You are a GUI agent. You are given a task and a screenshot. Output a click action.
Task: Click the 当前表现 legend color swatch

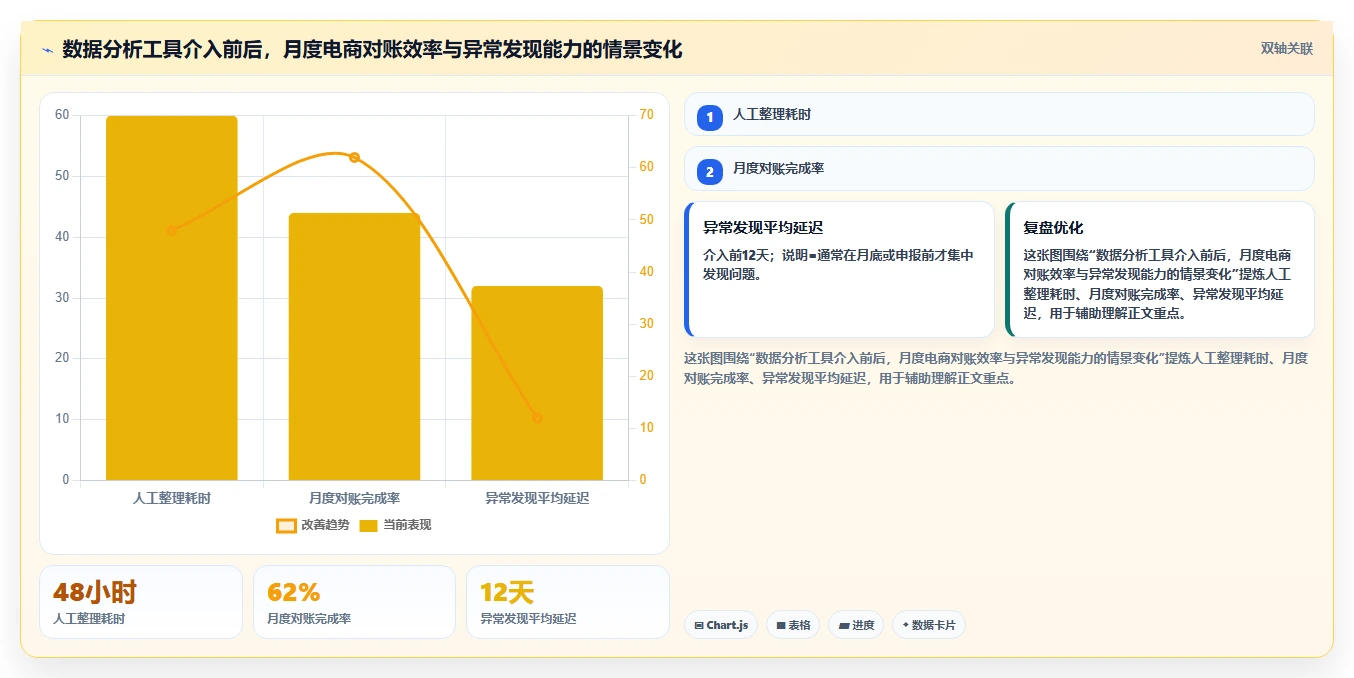click(368, 525)
